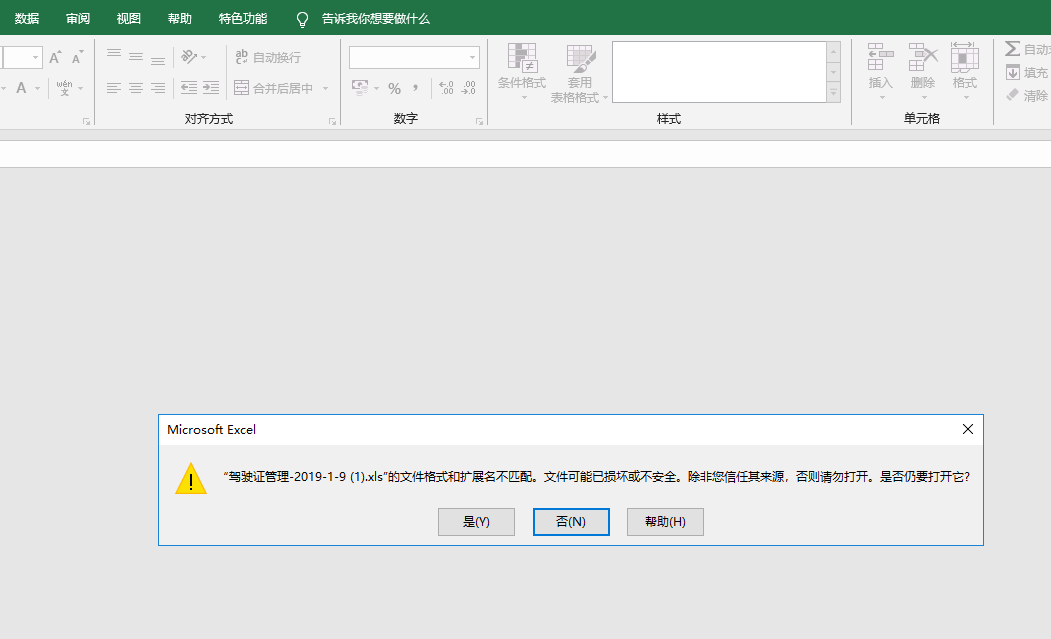The height and width of the screenshot is (639, 1051).
Task: Click the lightbulb Tell Me icon
Action: 302,19
